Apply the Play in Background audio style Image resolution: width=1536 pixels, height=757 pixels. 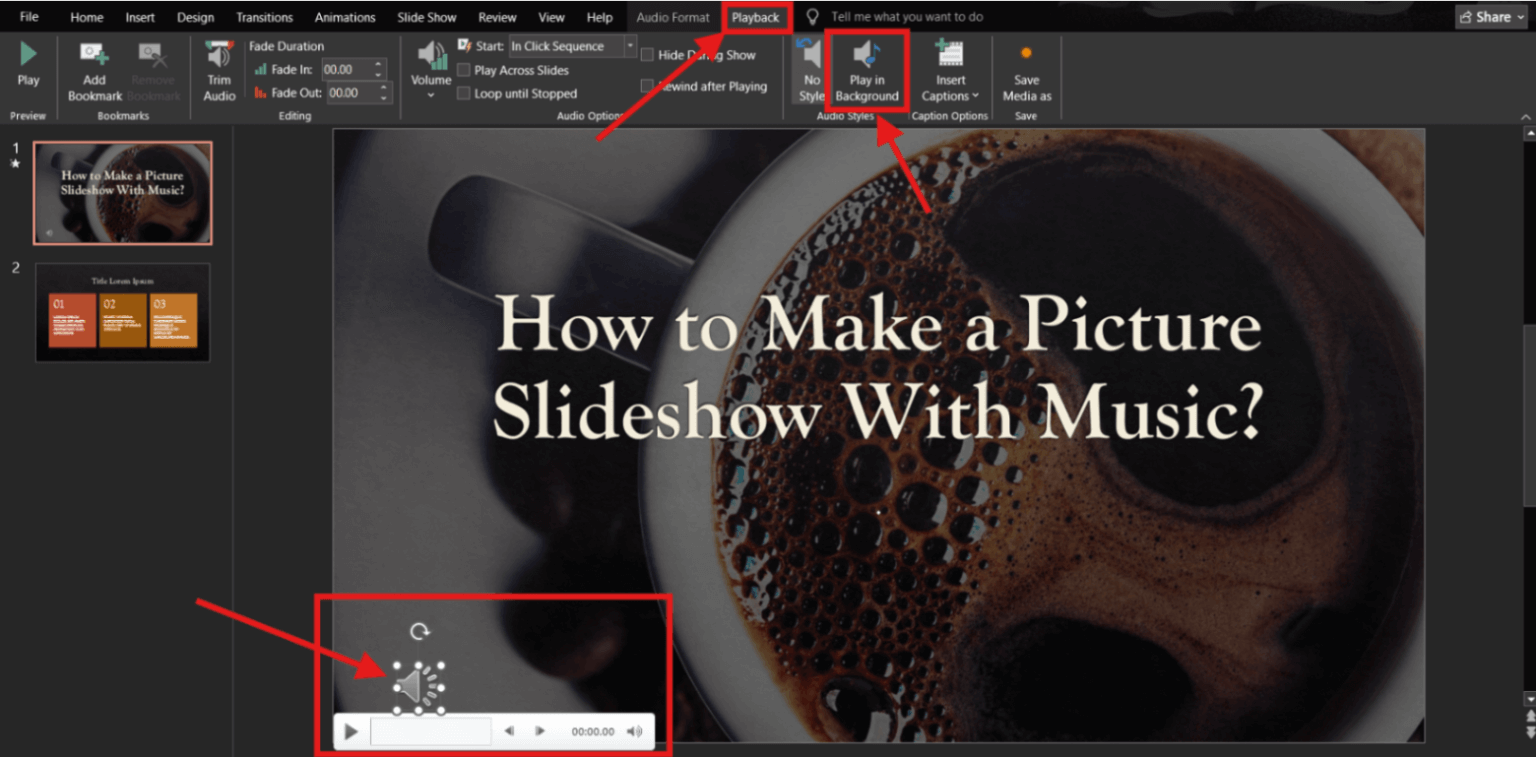coord(866,70)
